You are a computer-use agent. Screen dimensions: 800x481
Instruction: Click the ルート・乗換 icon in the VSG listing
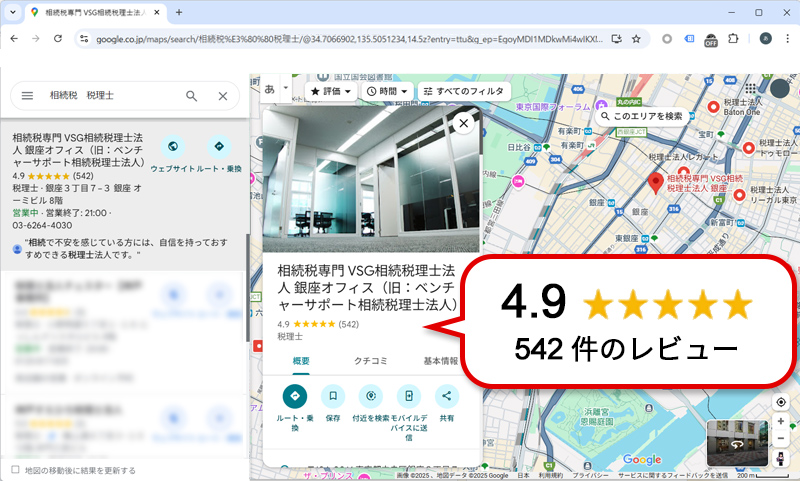(219, 146)
